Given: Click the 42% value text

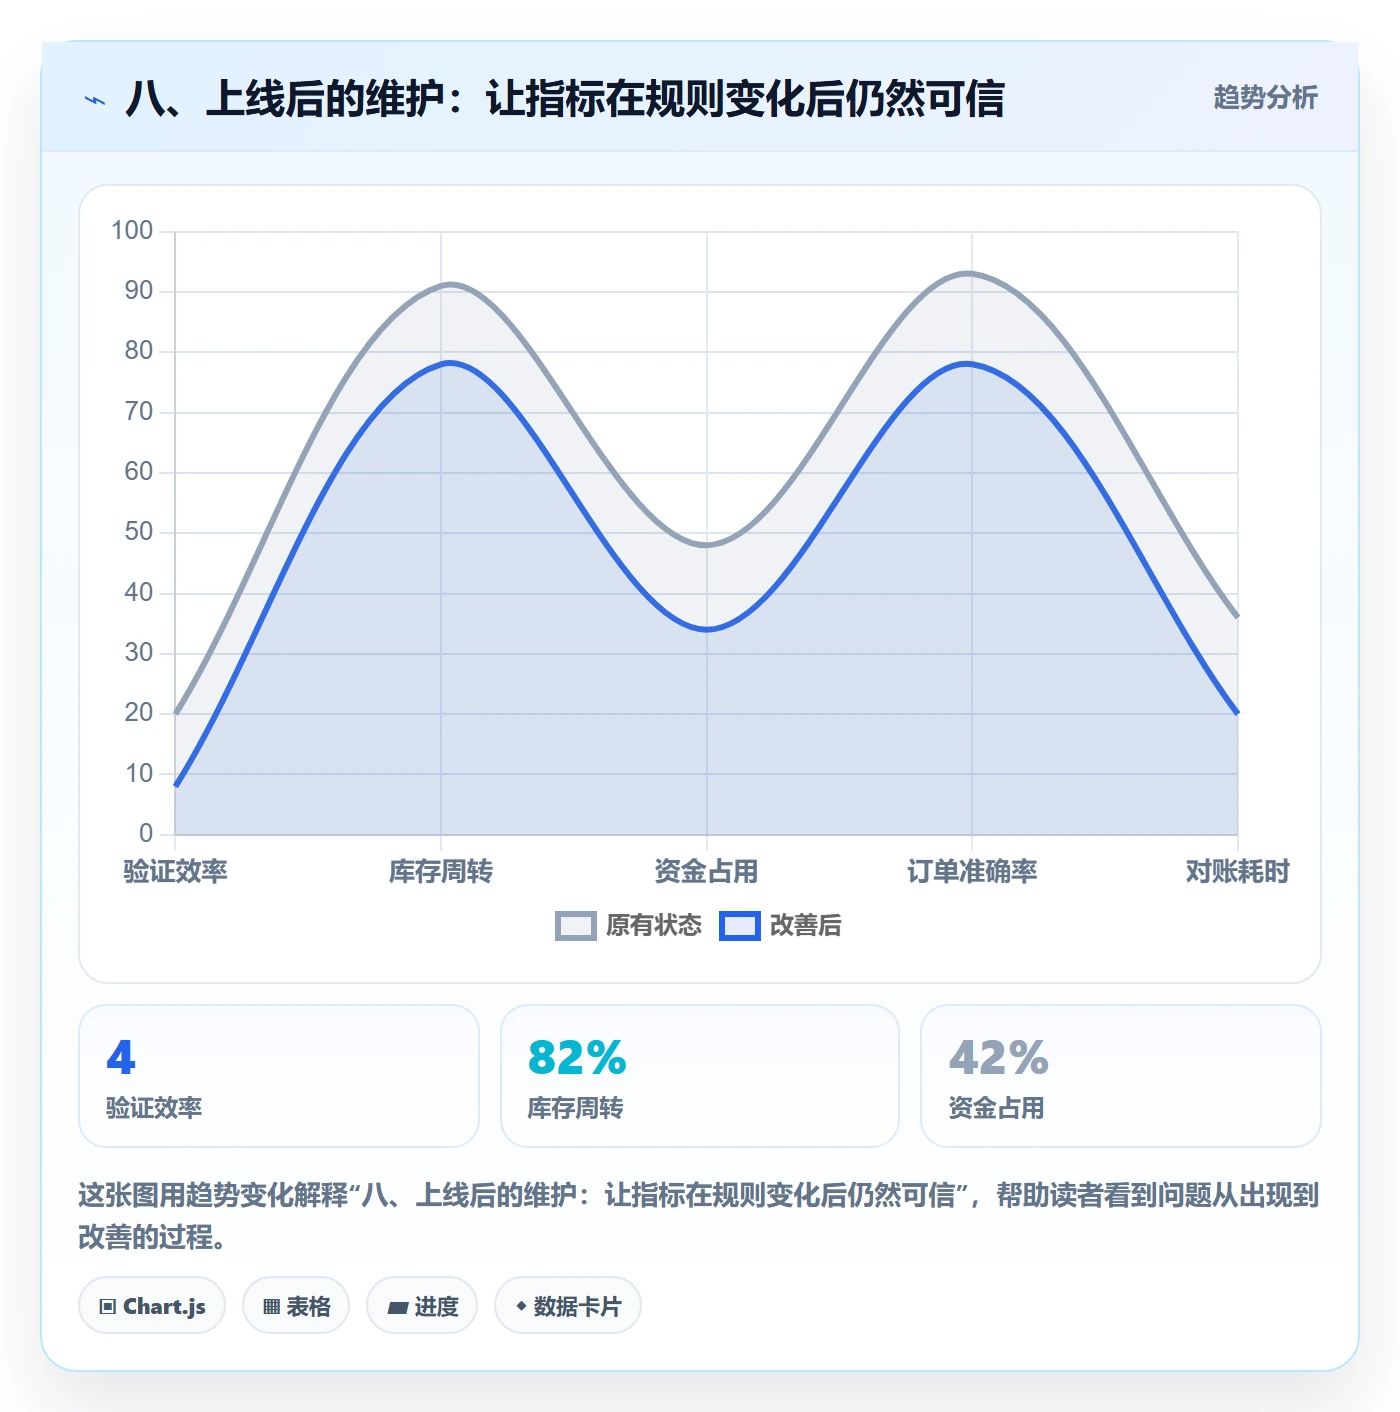Looking at the screenshot, I should 998,1057.
